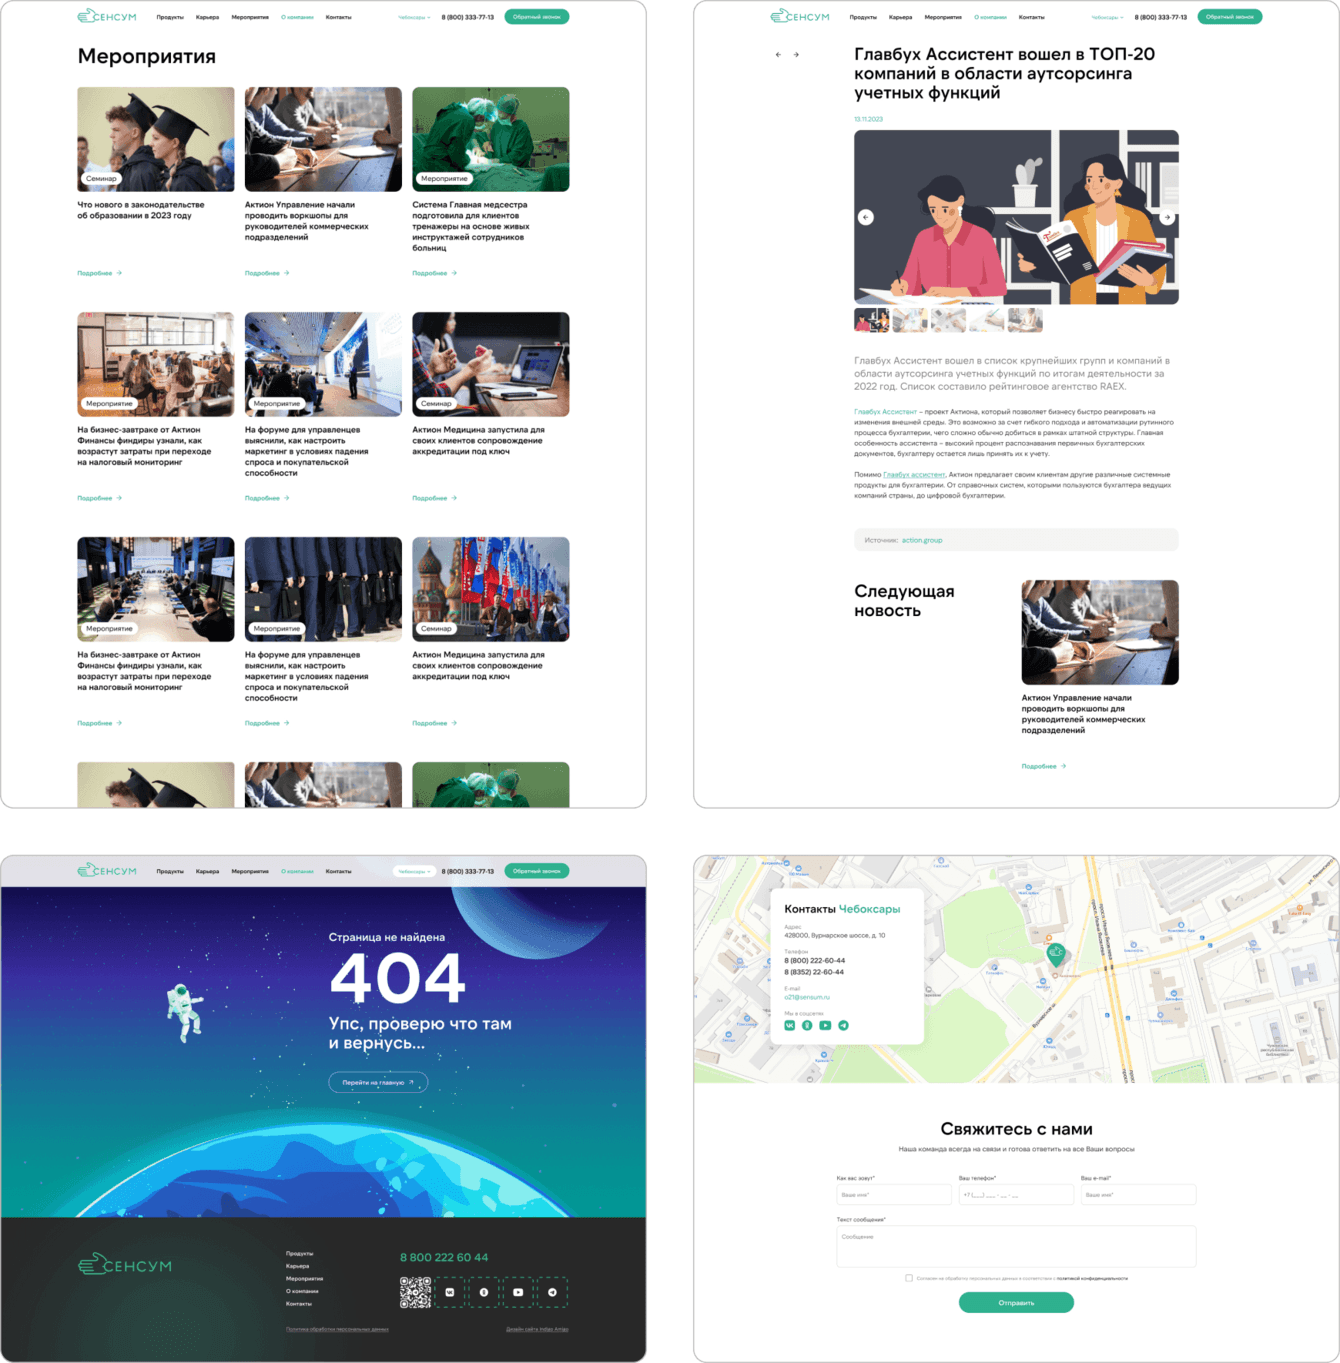Image resolution: width=1340 pixels, height=1363 pixels.
Task: Click the Сенсум logo on the Мероприятия page header
Action: tap(107, 16)
